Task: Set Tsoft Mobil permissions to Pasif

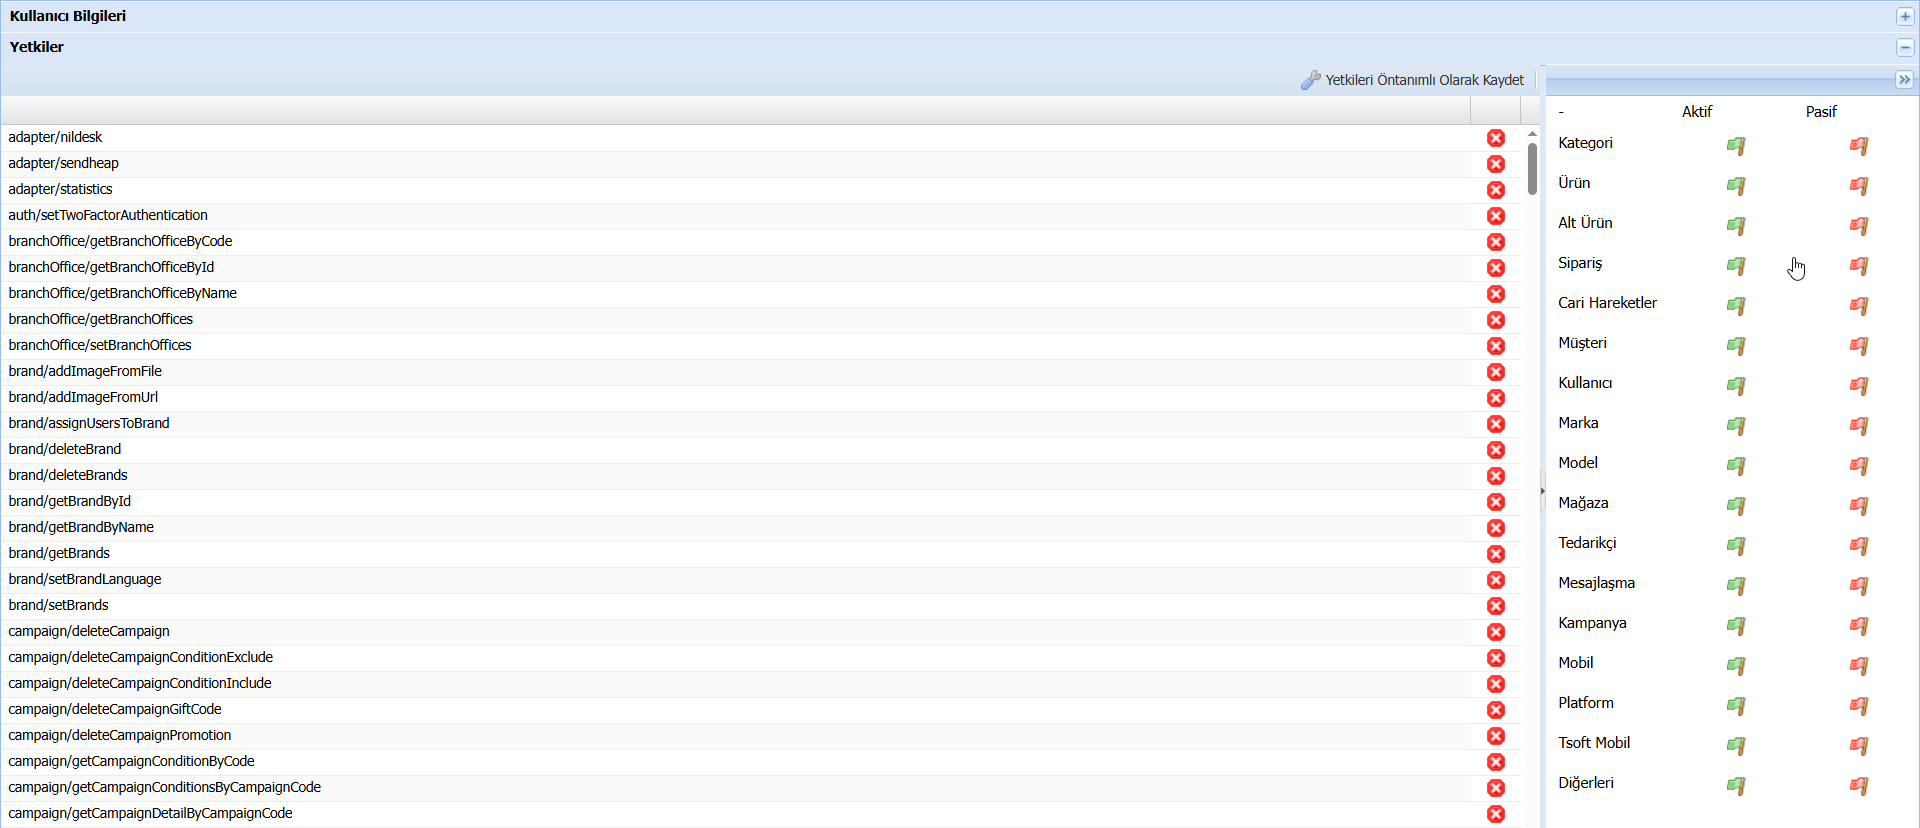Action: coord(1858,746)
